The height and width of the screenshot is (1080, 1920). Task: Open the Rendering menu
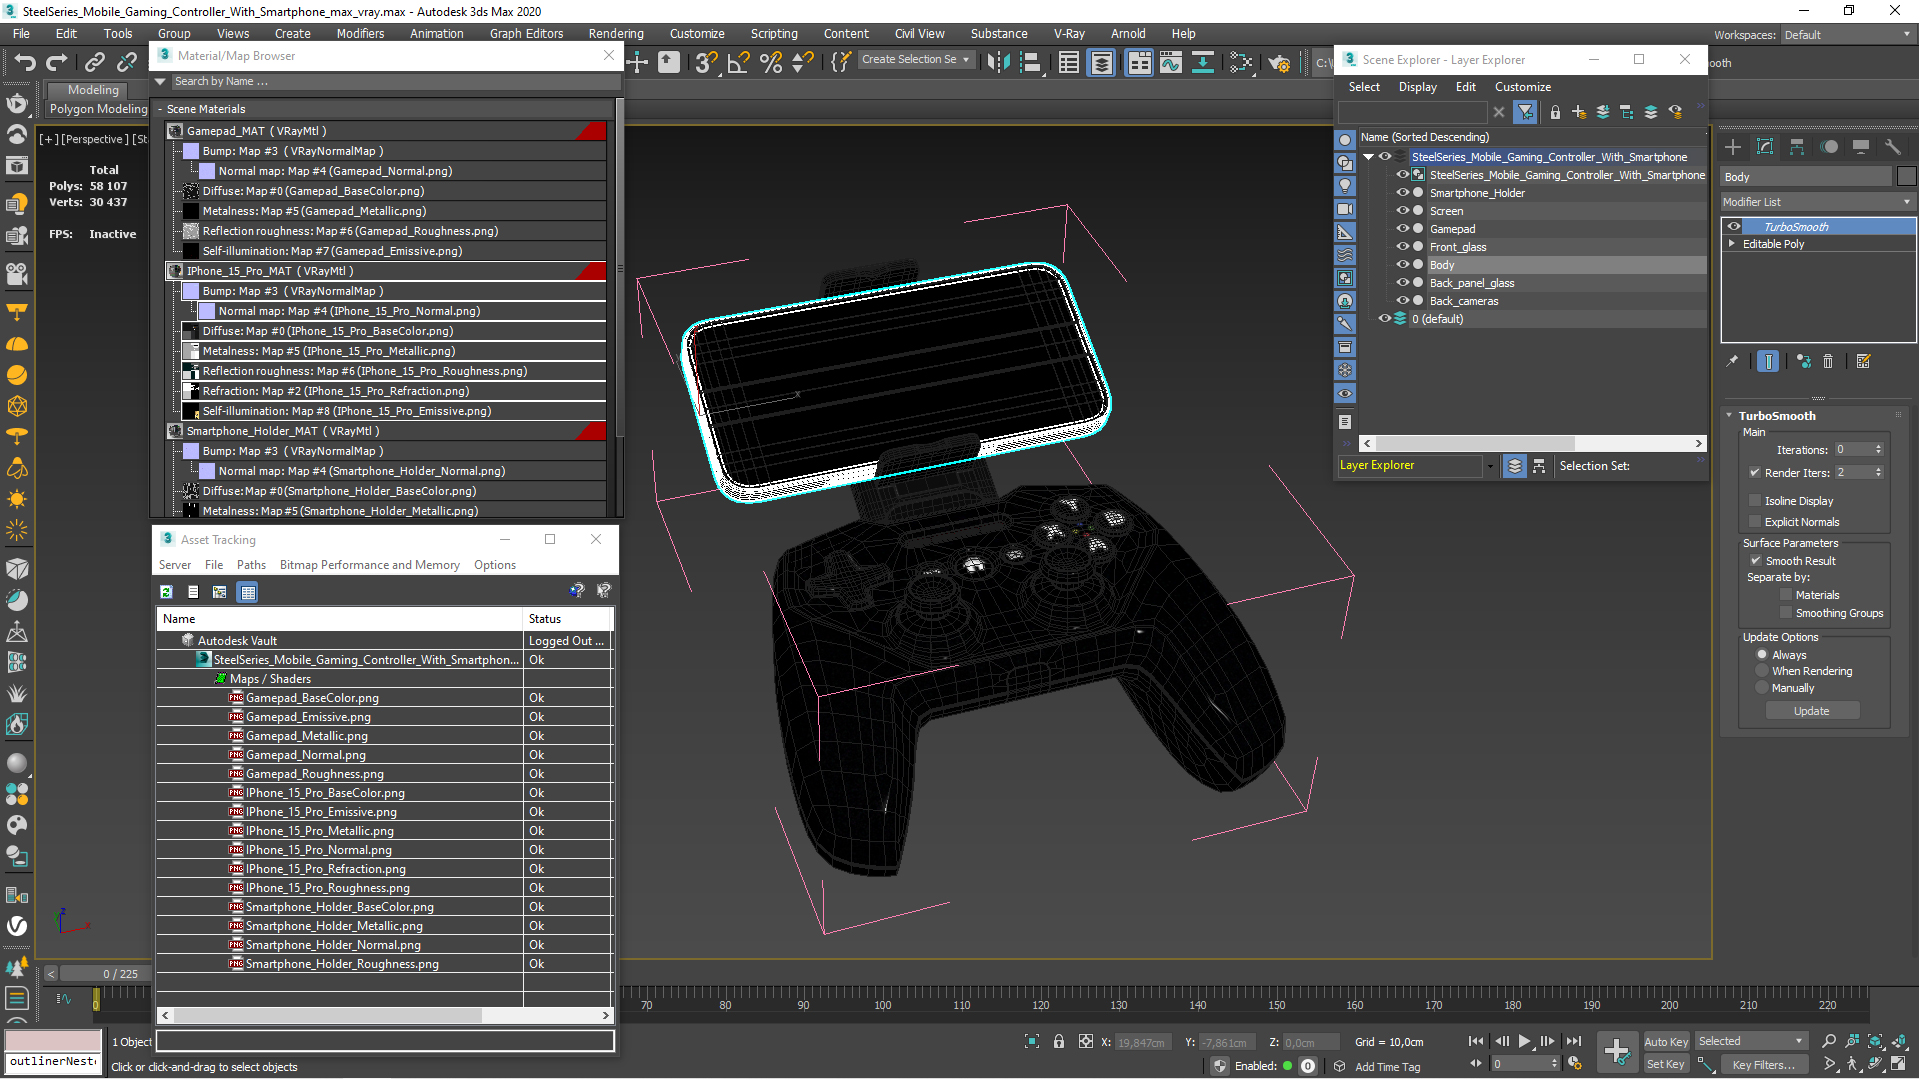tap(615, 33)
